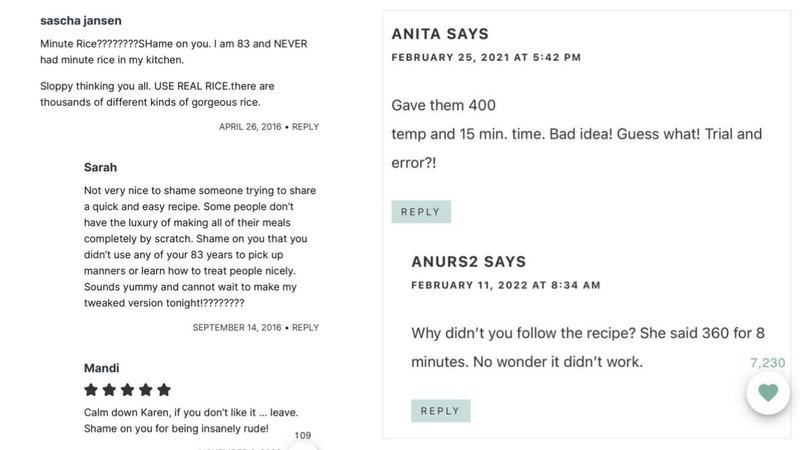Click the 7,230 count above the heart

pos(767,363)
